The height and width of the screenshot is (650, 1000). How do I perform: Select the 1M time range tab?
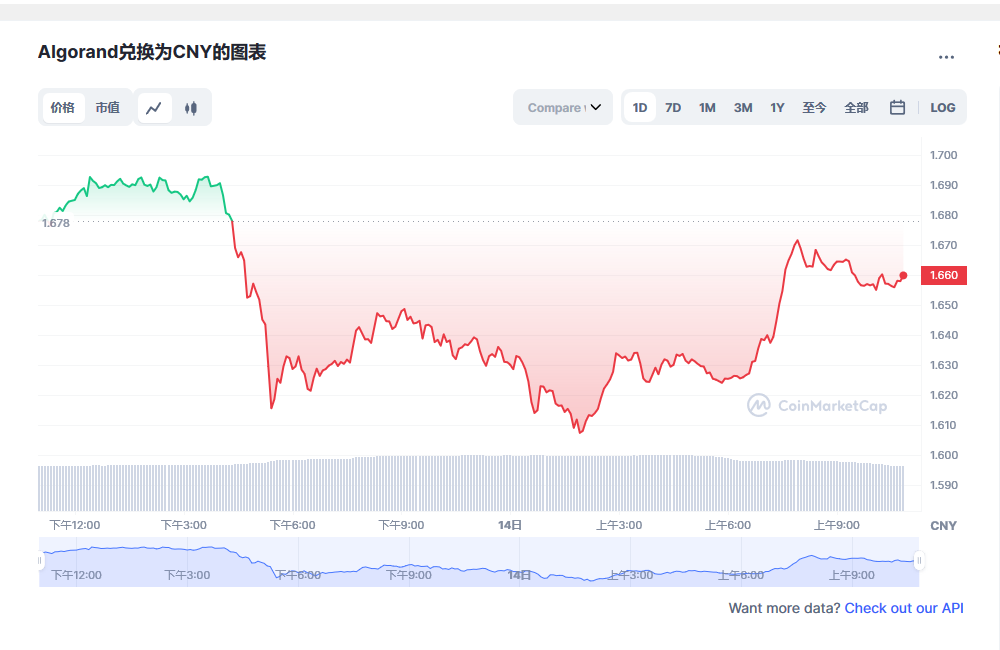pyautogui.click(x=707, y=108)
